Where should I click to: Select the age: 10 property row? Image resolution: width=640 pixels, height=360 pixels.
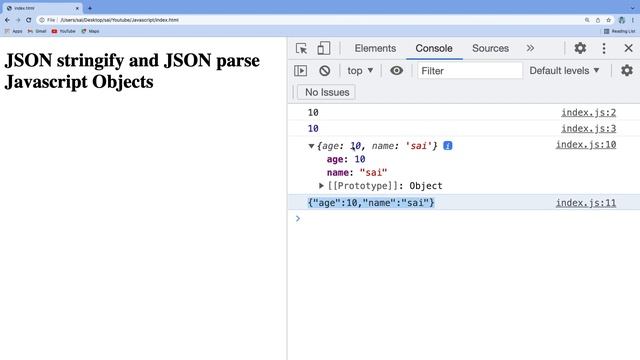[x=346, y=159]
